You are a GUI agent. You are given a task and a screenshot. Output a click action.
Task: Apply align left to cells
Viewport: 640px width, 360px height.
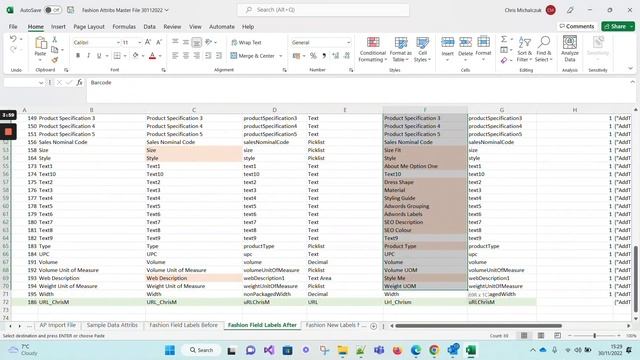click(x=175, y=56)
